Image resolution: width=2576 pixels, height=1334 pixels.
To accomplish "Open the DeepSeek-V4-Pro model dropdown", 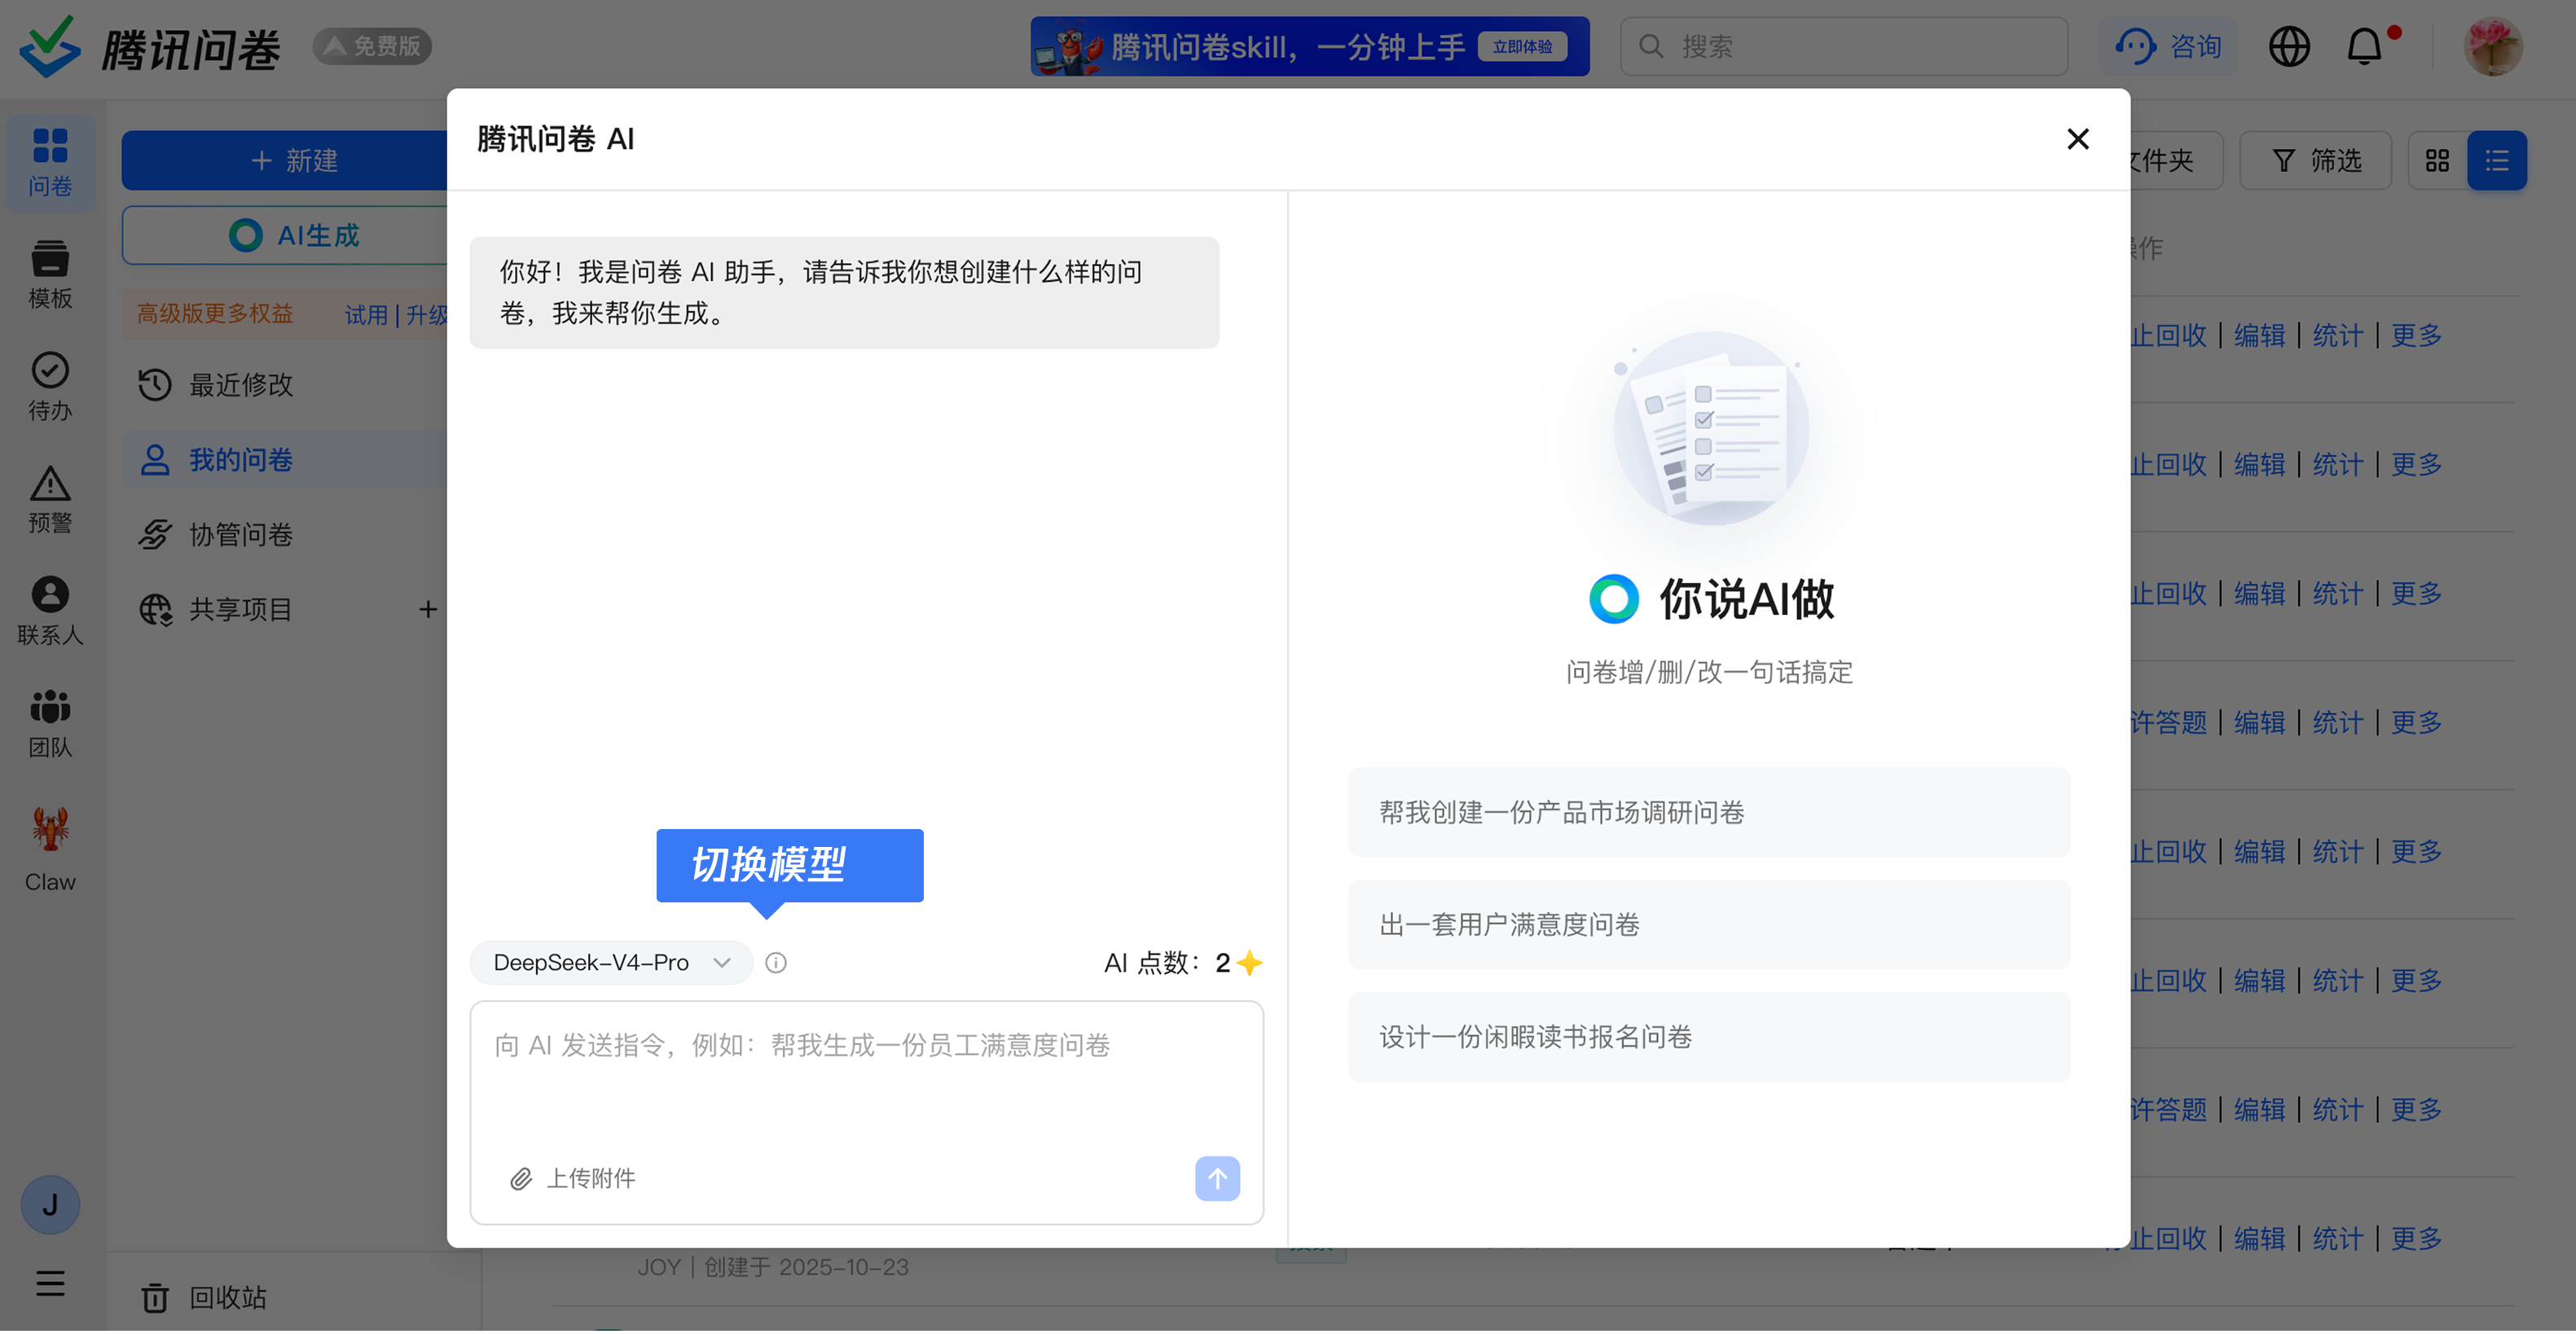I will click(x=611, y=963).
